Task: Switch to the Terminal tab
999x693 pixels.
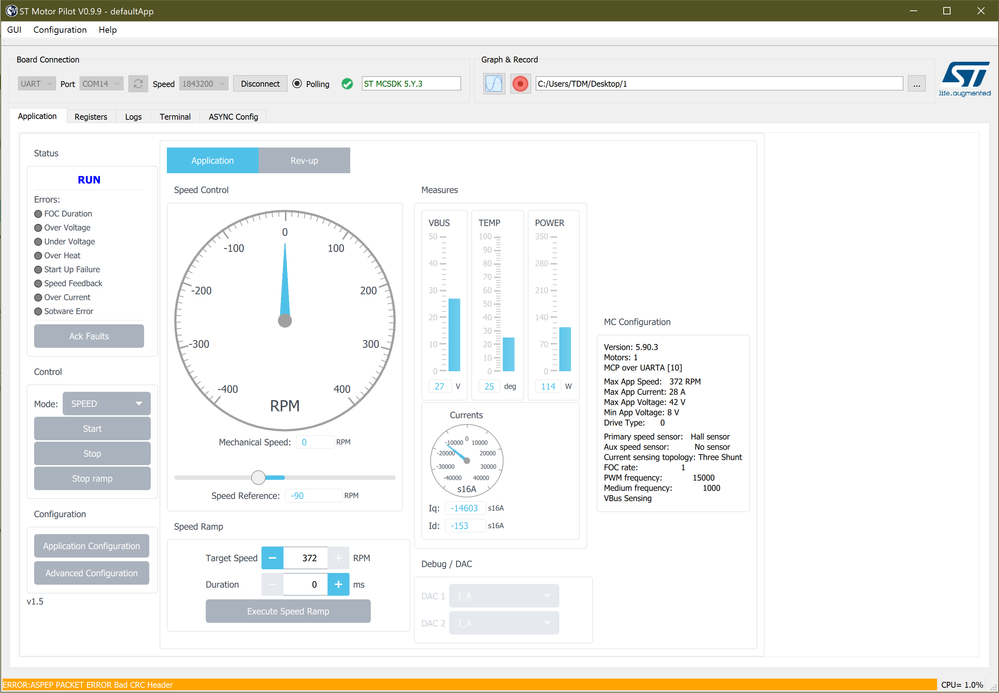Action: 175,117
